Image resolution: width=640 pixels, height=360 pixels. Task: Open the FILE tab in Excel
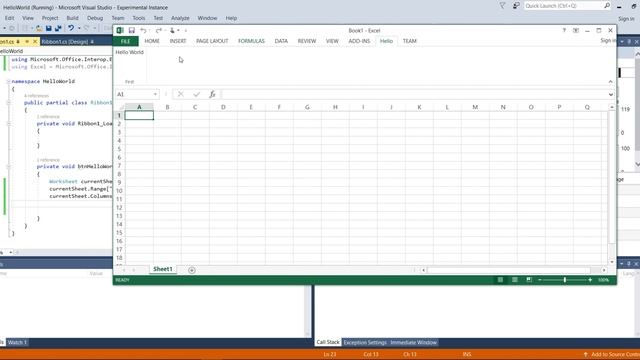(x=125, y=41)
